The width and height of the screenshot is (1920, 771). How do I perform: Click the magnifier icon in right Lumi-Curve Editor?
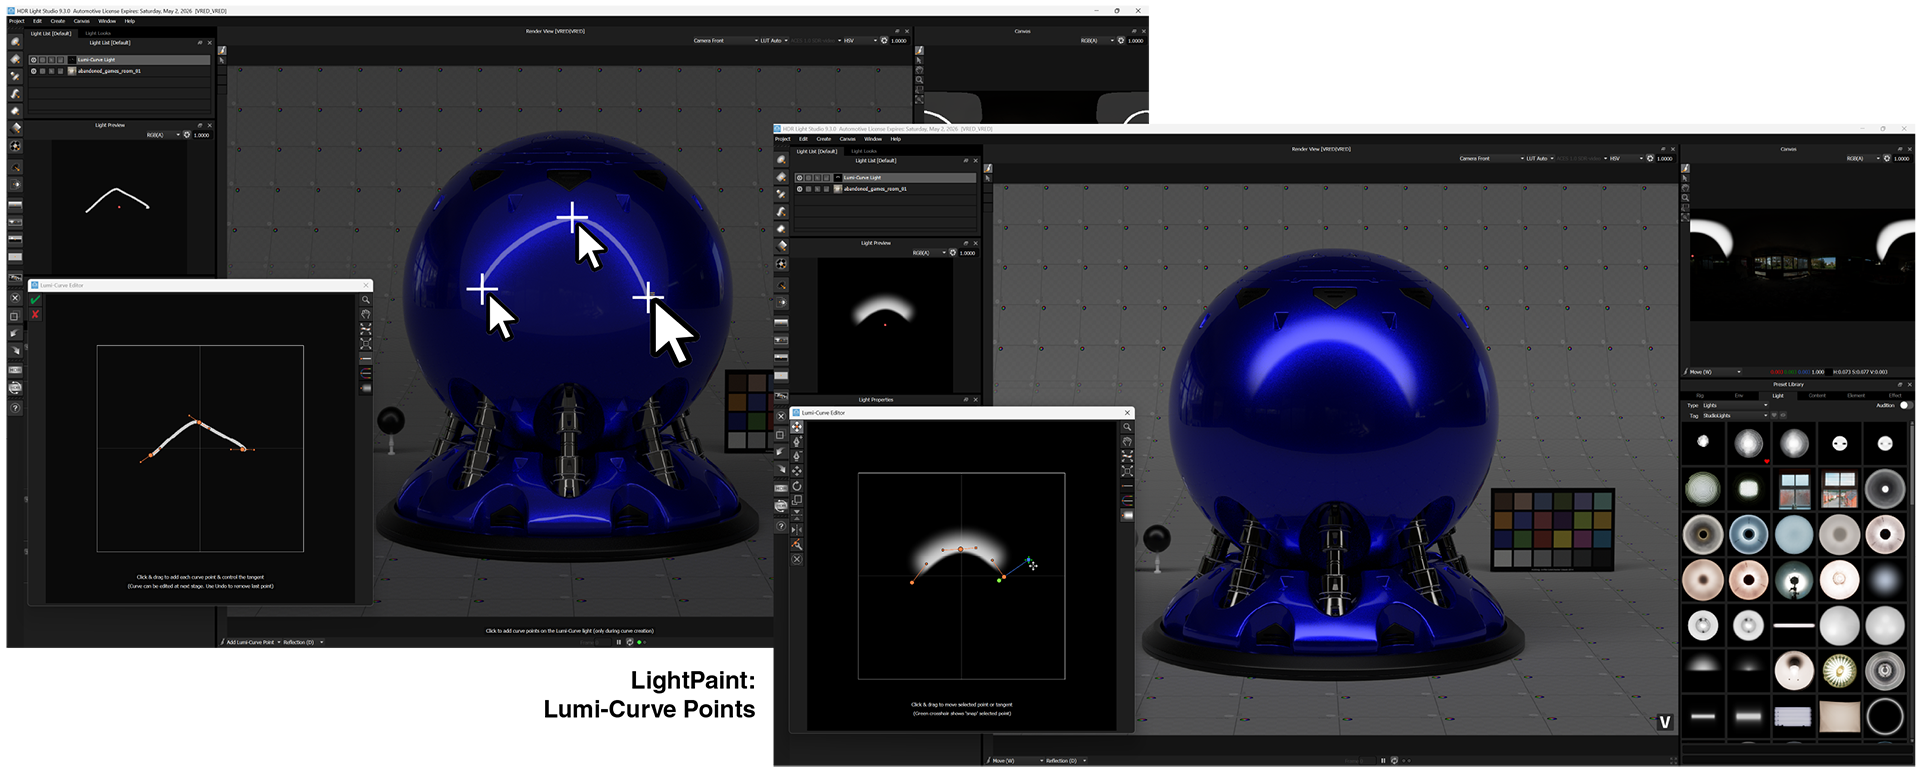(1127, 427)
